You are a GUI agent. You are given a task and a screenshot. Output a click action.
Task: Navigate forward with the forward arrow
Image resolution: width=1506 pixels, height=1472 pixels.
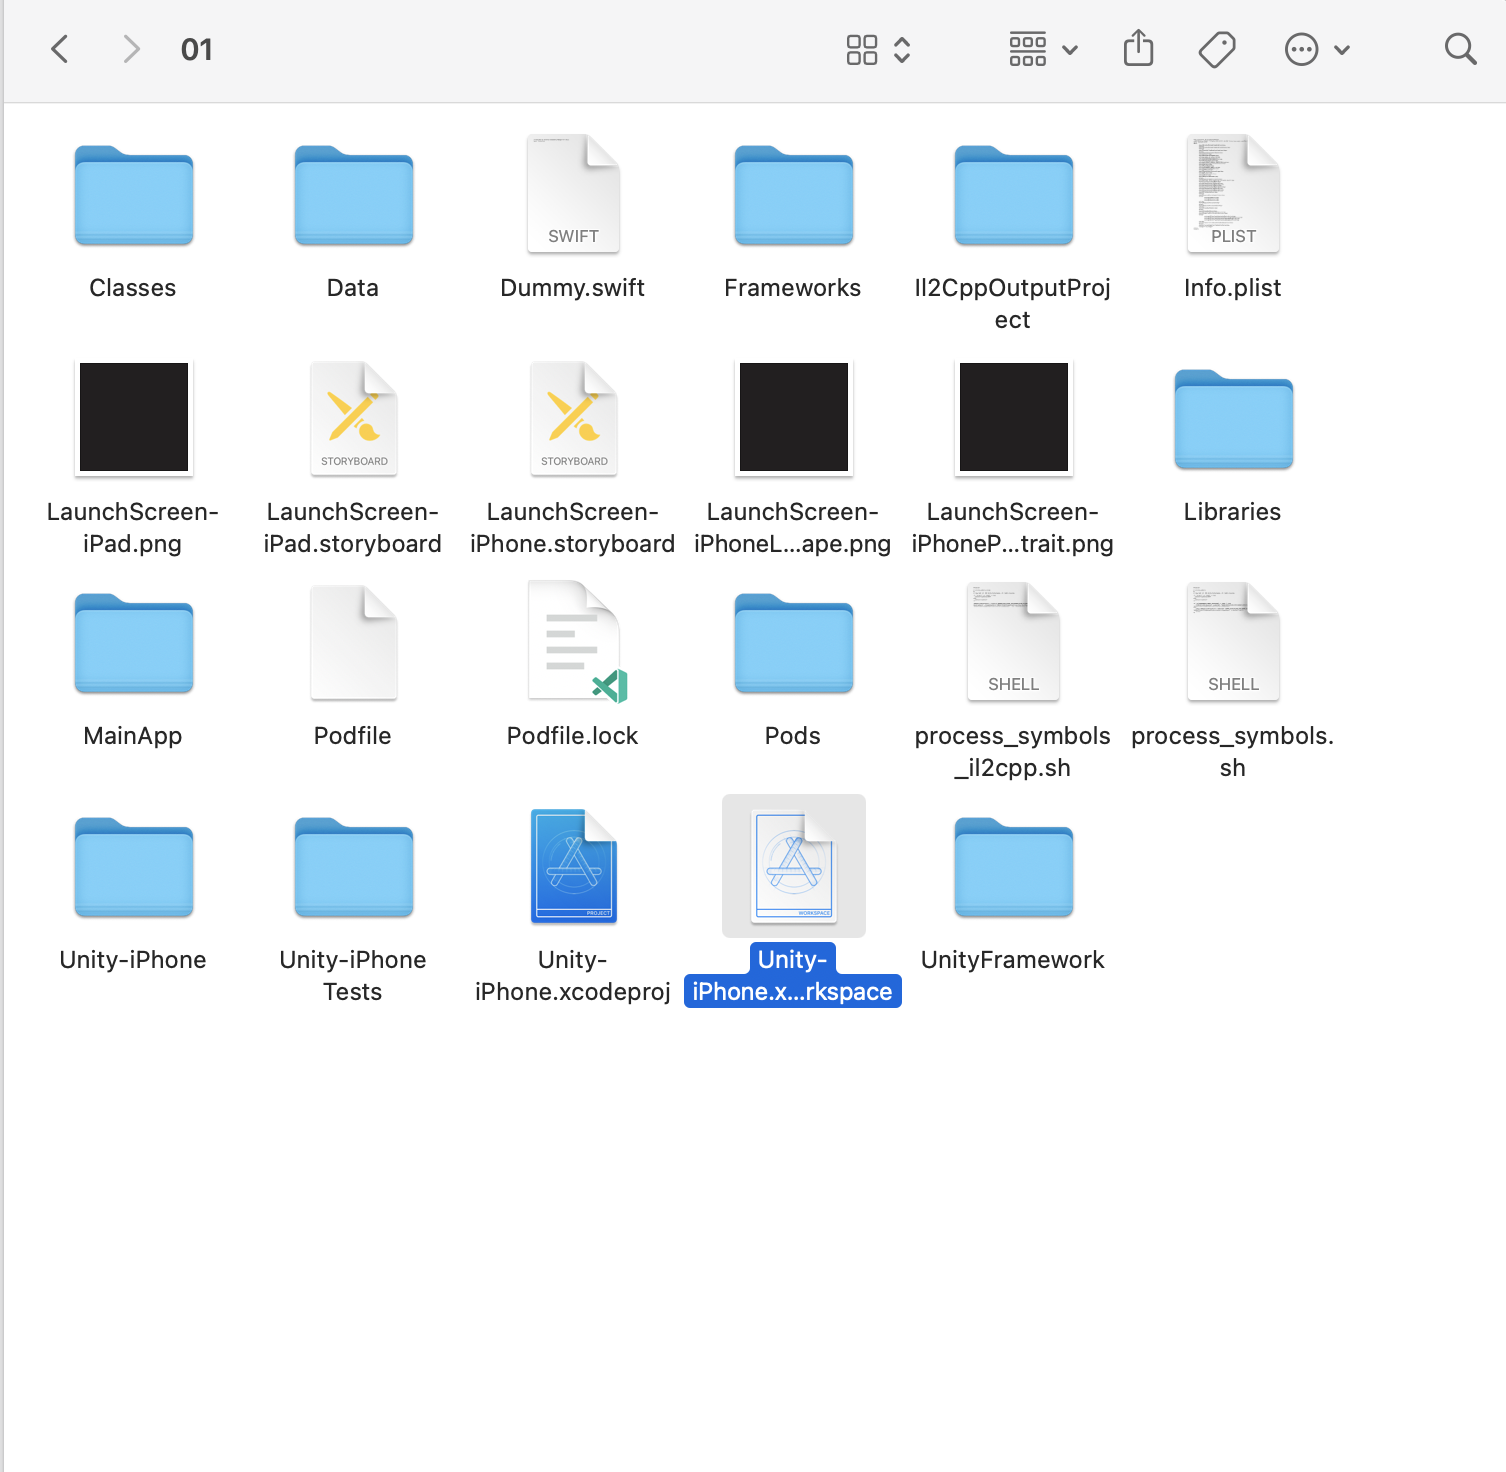click(x=130, y=48)
